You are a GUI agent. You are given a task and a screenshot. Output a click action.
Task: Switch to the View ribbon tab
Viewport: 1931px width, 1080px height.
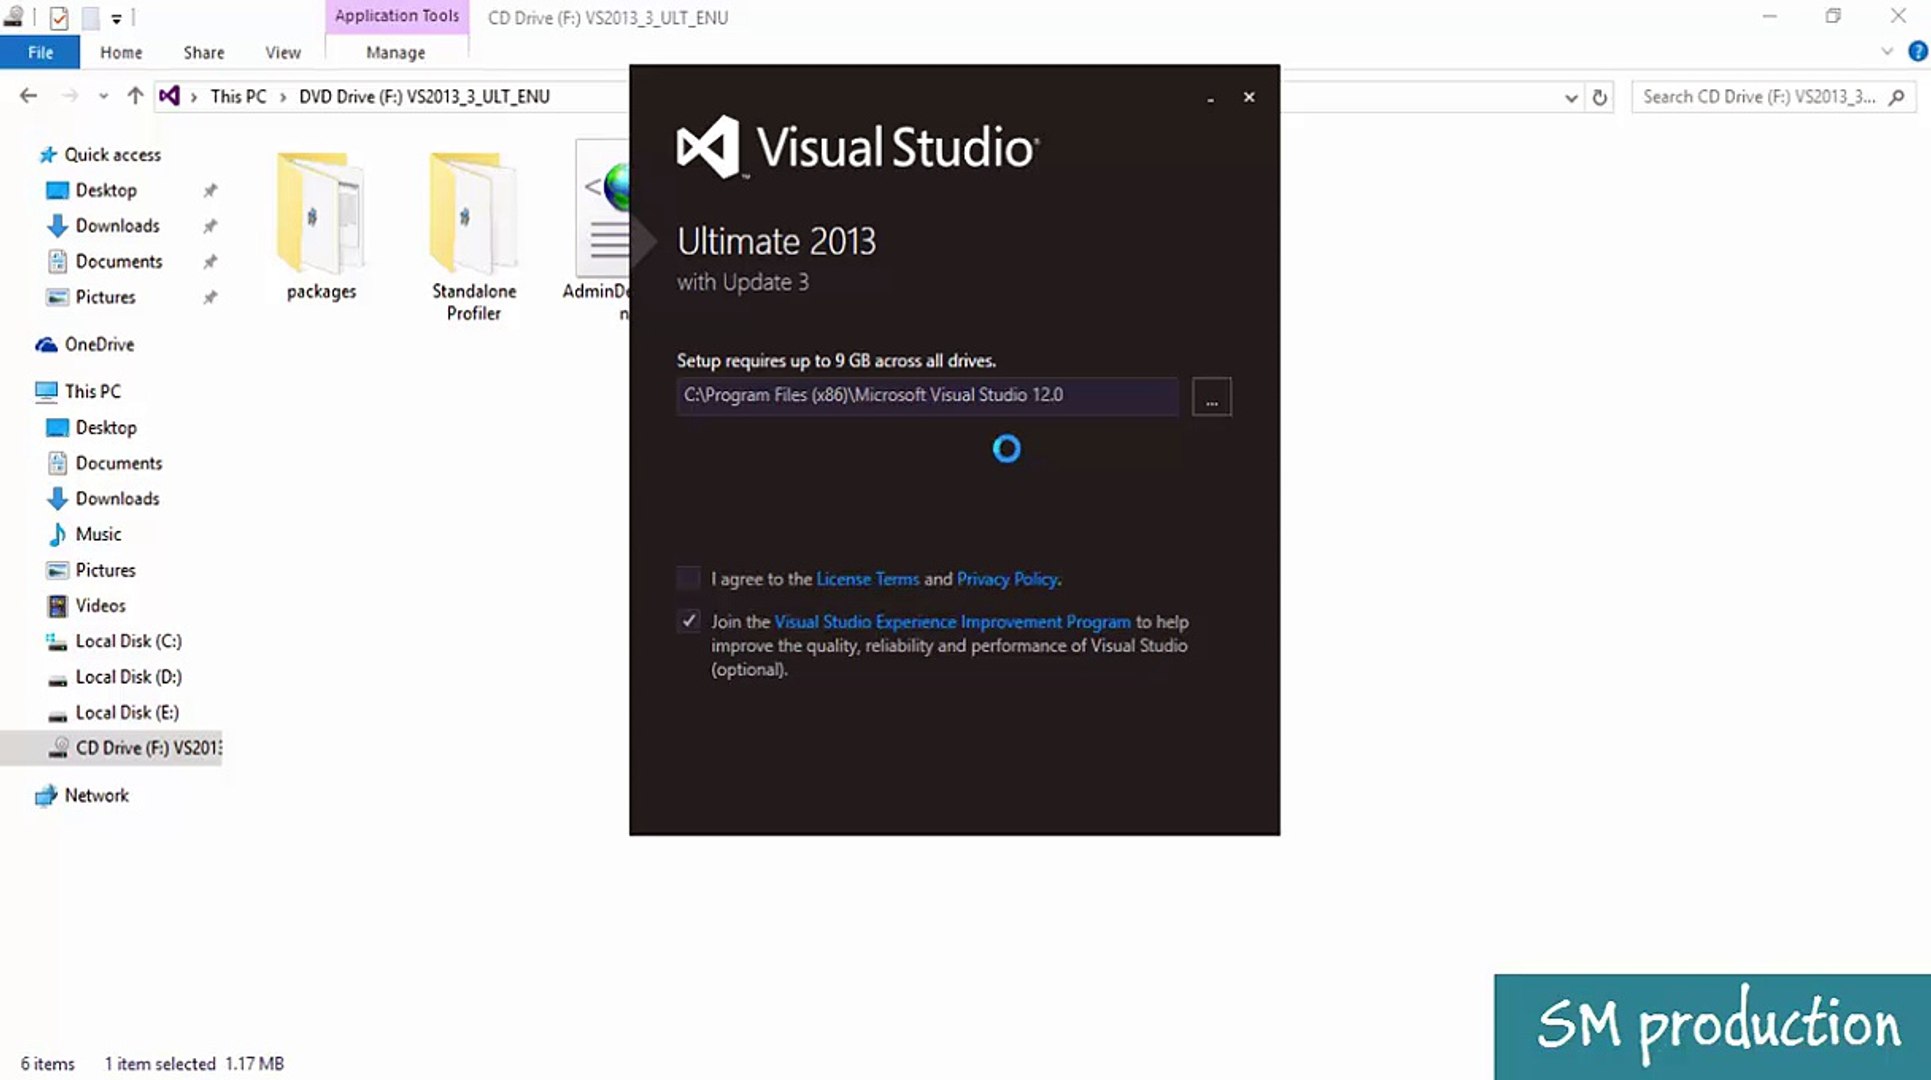point(282,52)
